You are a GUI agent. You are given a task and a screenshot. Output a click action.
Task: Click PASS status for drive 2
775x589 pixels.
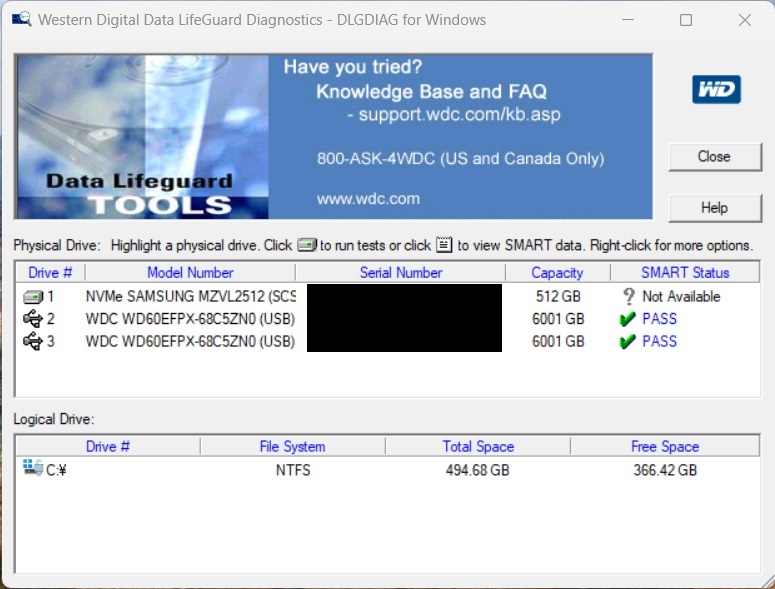pos(659,319)
